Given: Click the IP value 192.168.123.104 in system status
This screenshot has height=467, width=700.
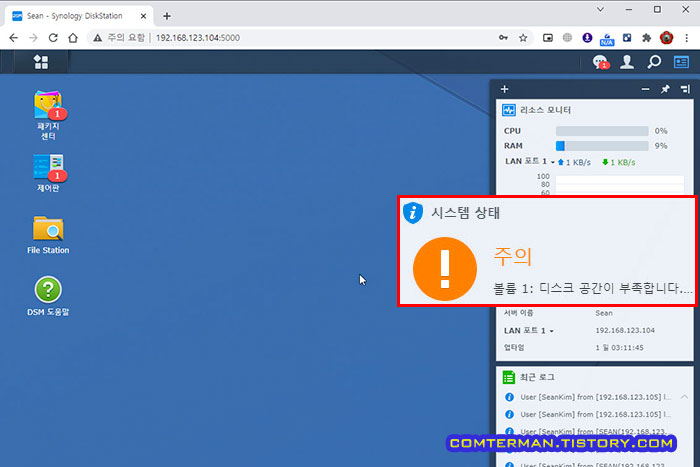Looking at the screenshot, I should point(625,330).
